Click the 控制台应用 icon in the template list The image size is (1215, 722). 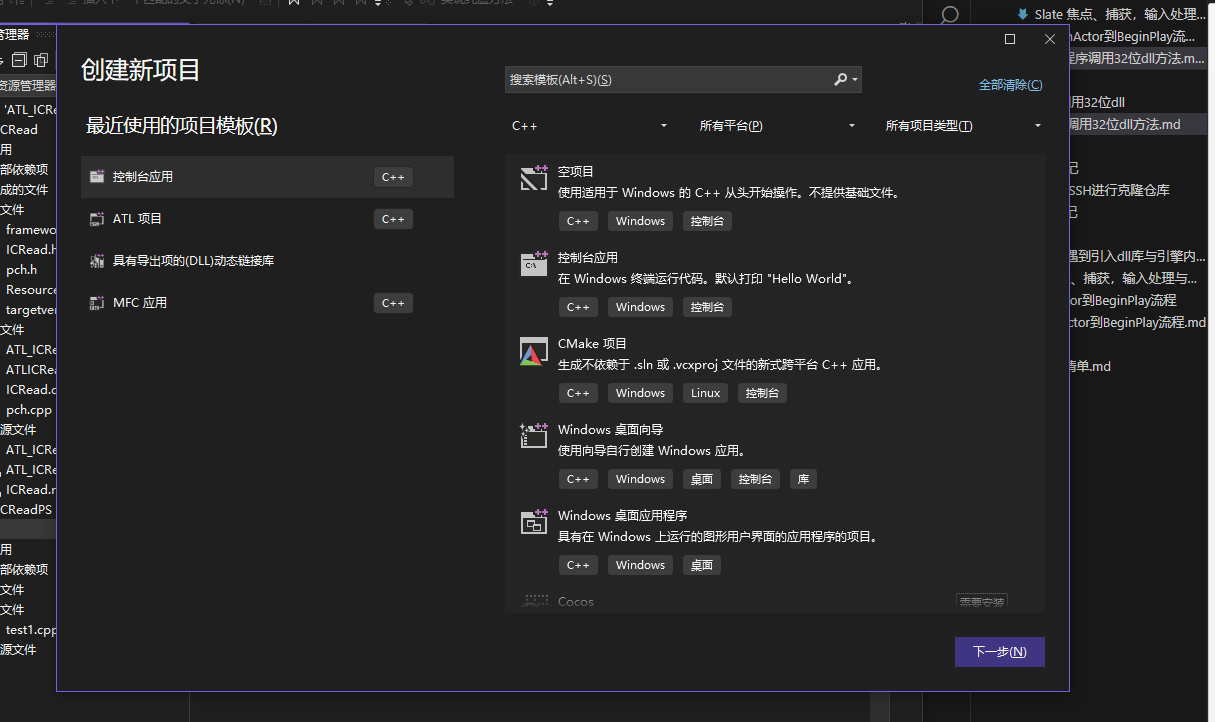(x=534, y=264)
